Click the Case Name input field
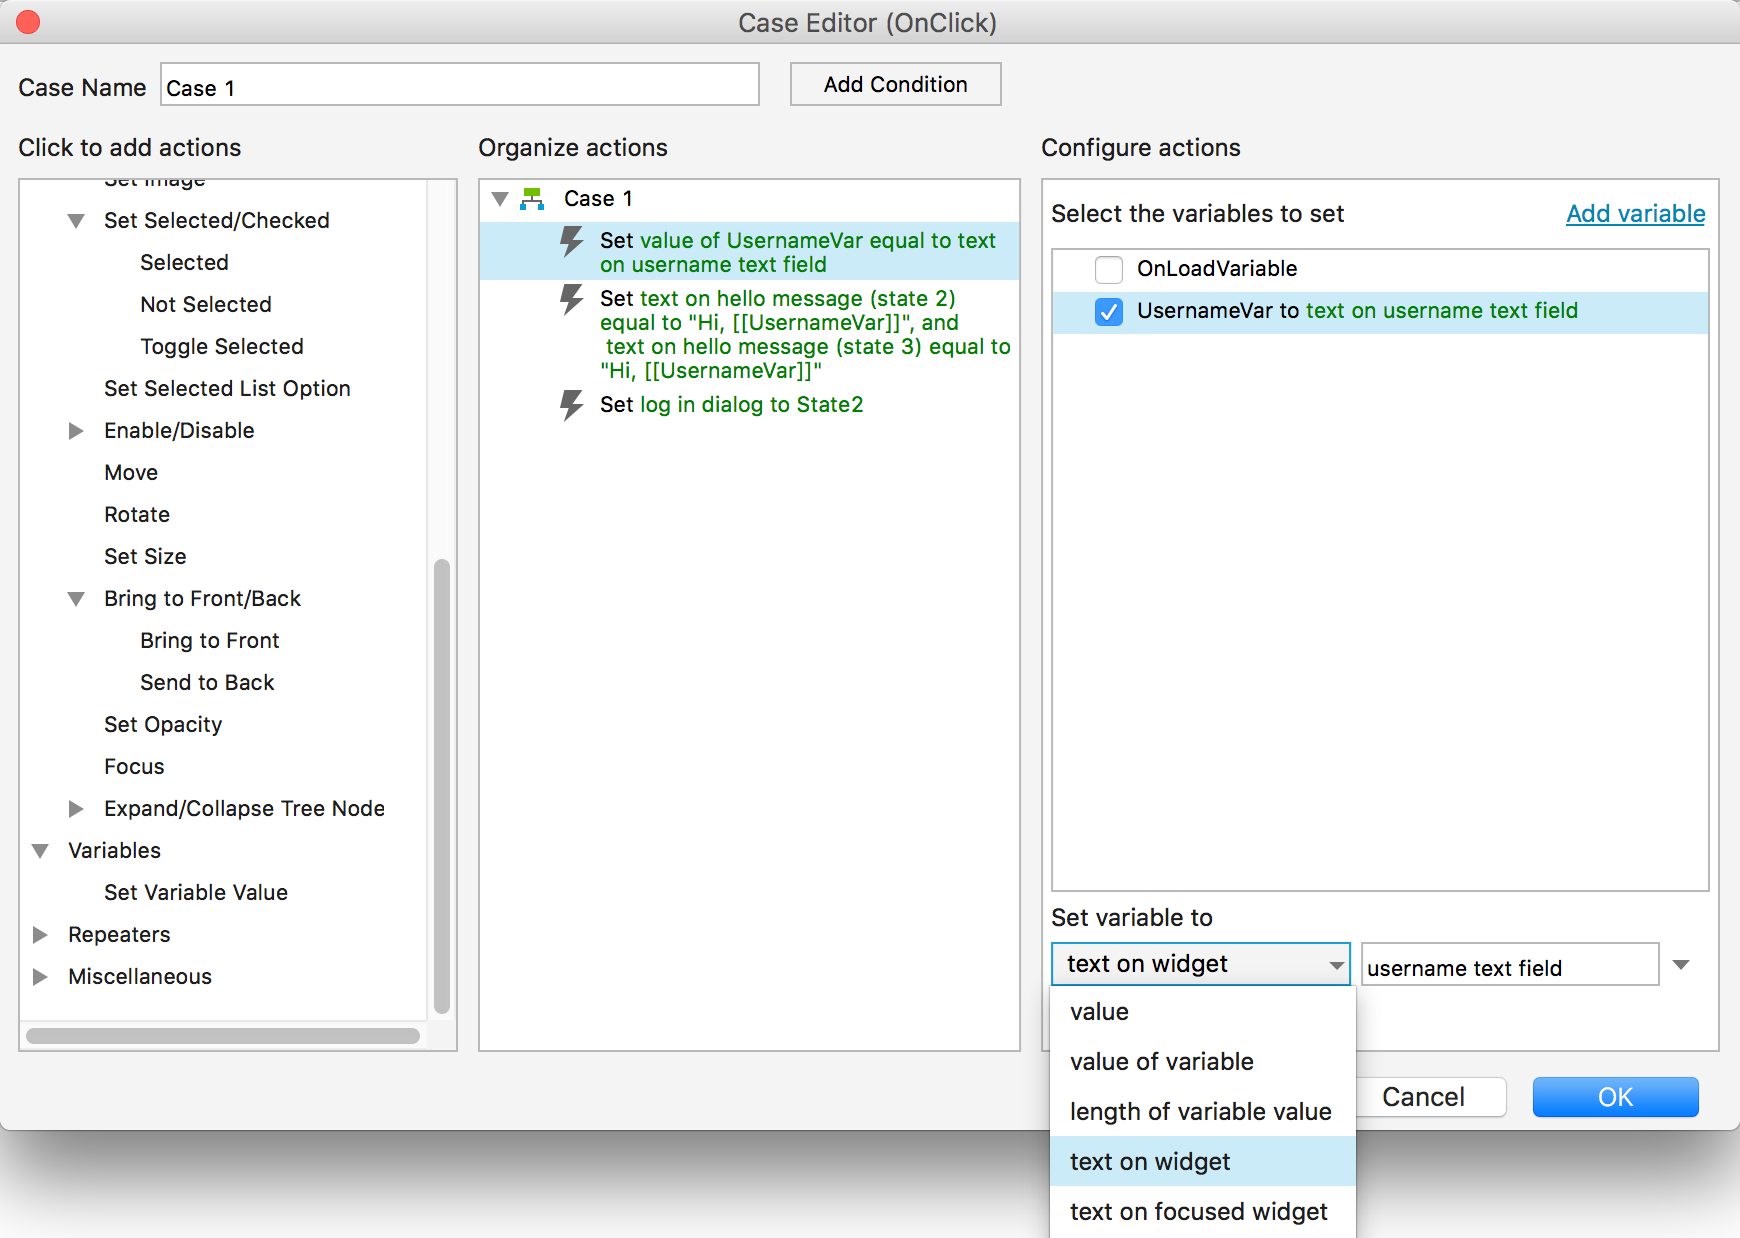Image resolution: width=1740 pixels, height=1238 pixels. pyautogui.click(x=460, y=85)
